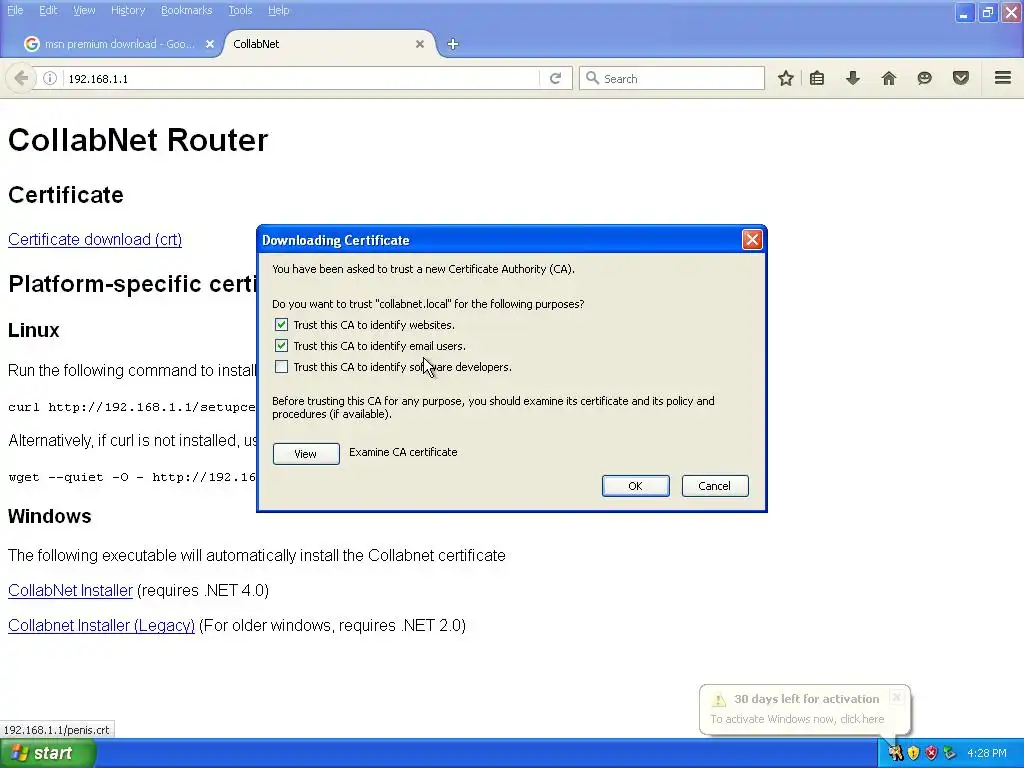Click the red shield security alert tray icon
The width and height of the screenshot is (1024, 768).
931,753
